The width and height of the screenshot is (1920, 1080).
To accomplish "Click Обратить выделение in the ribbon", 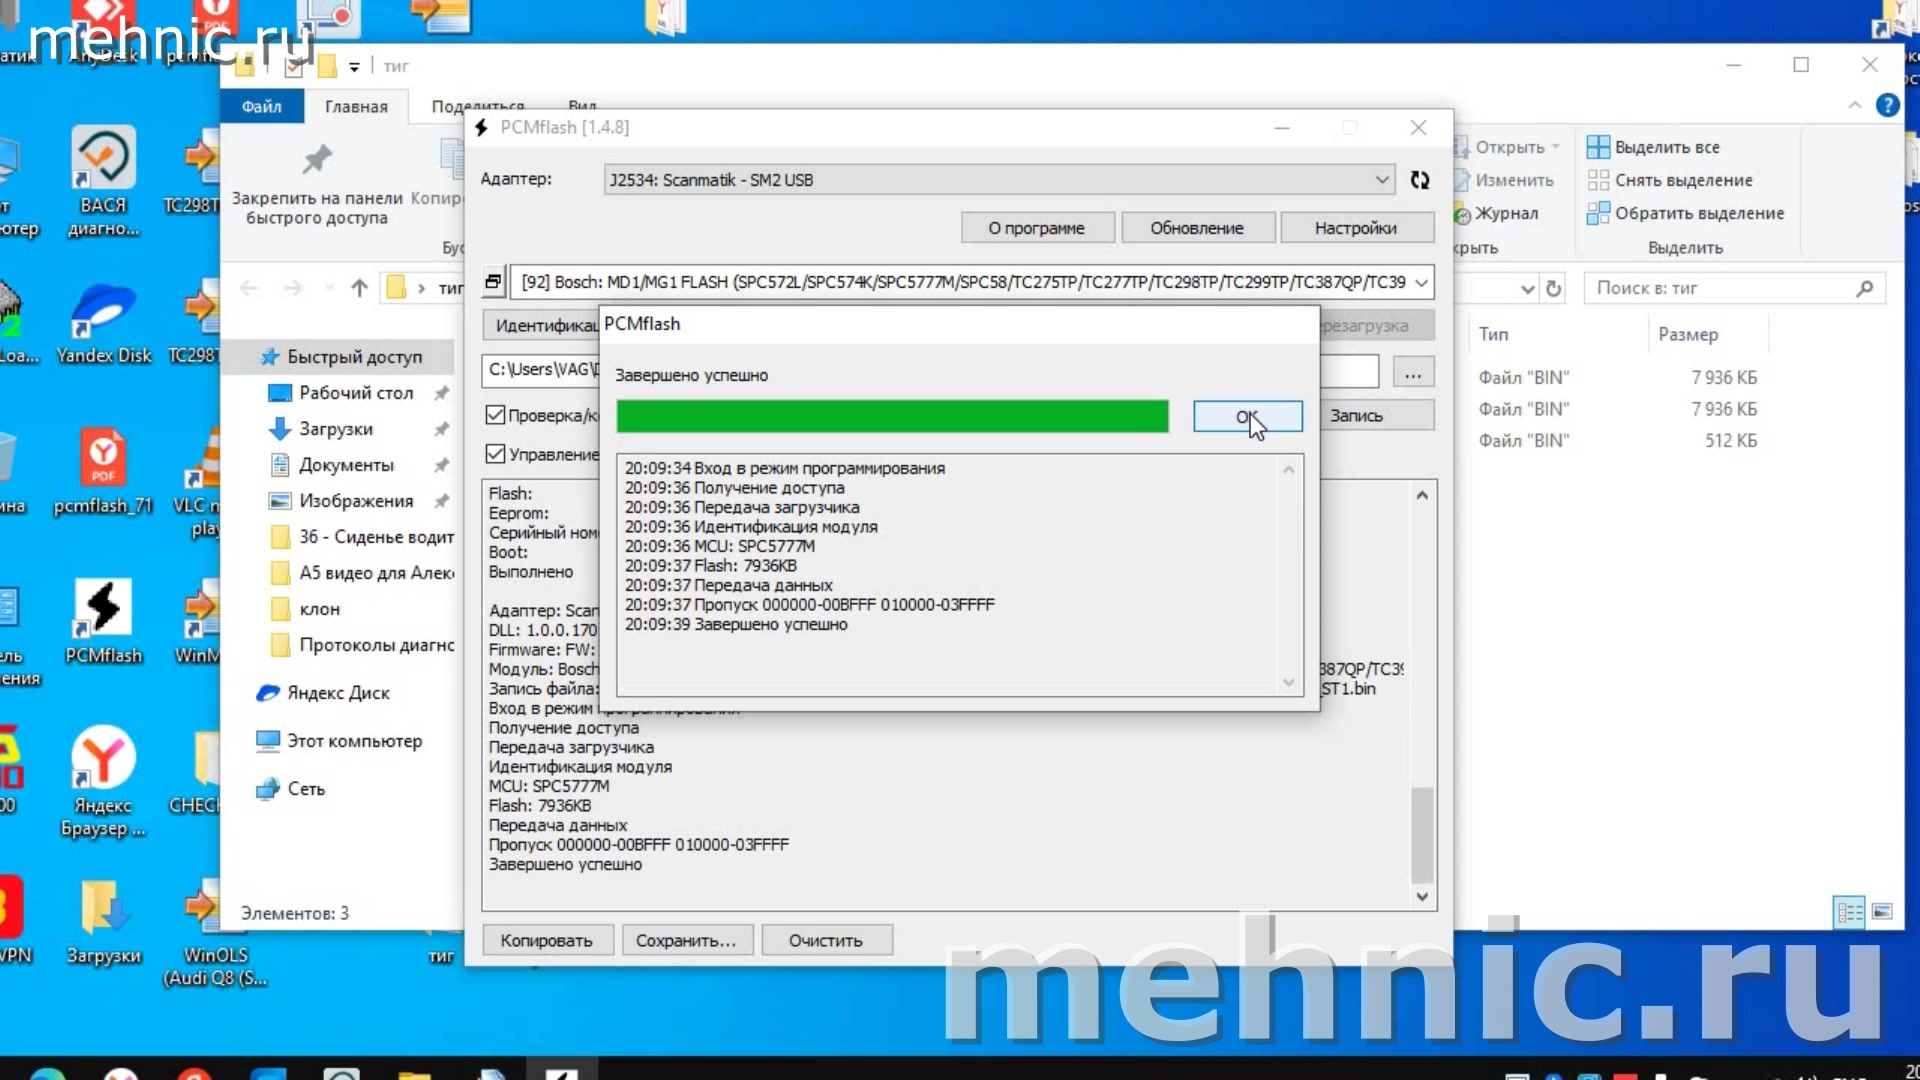I will [1686, 213].
